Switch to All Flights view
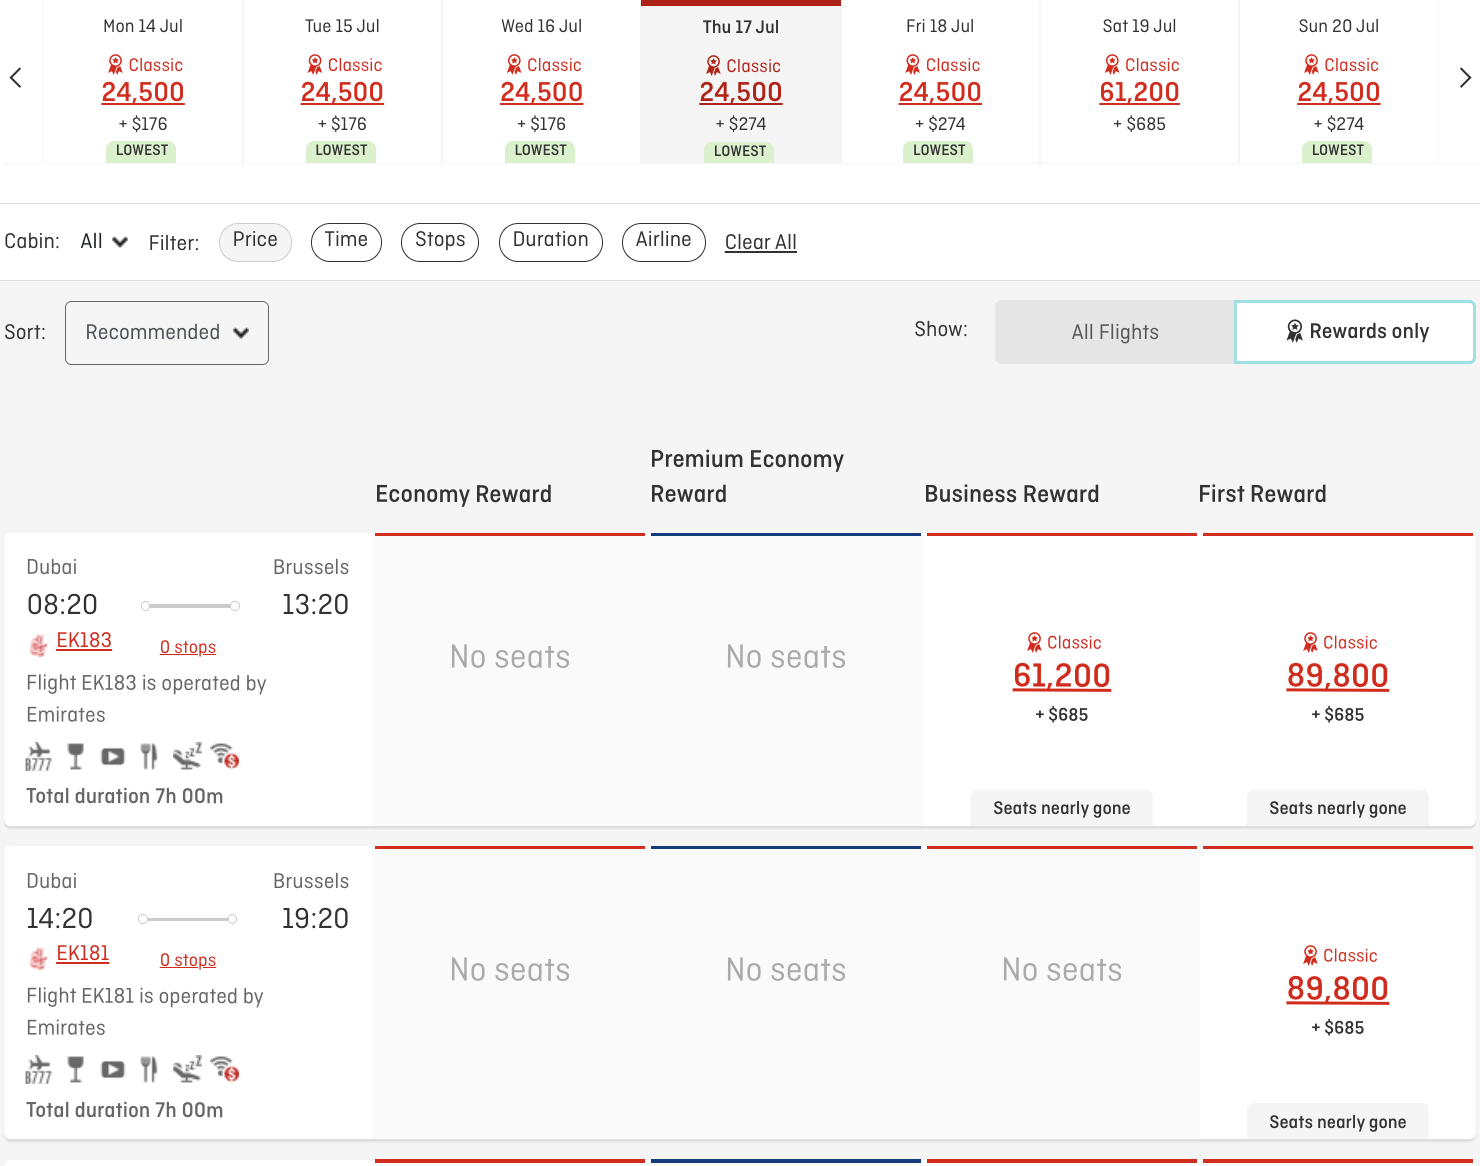Image resolution: width=1480 pixels, height=1166 pixels. (1115, 332)
